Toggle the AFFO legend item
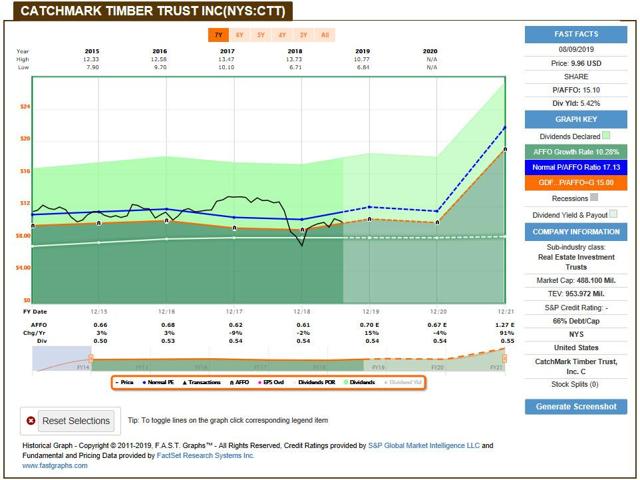Screen dimensions: 640x480 click(x=240, y=382)
